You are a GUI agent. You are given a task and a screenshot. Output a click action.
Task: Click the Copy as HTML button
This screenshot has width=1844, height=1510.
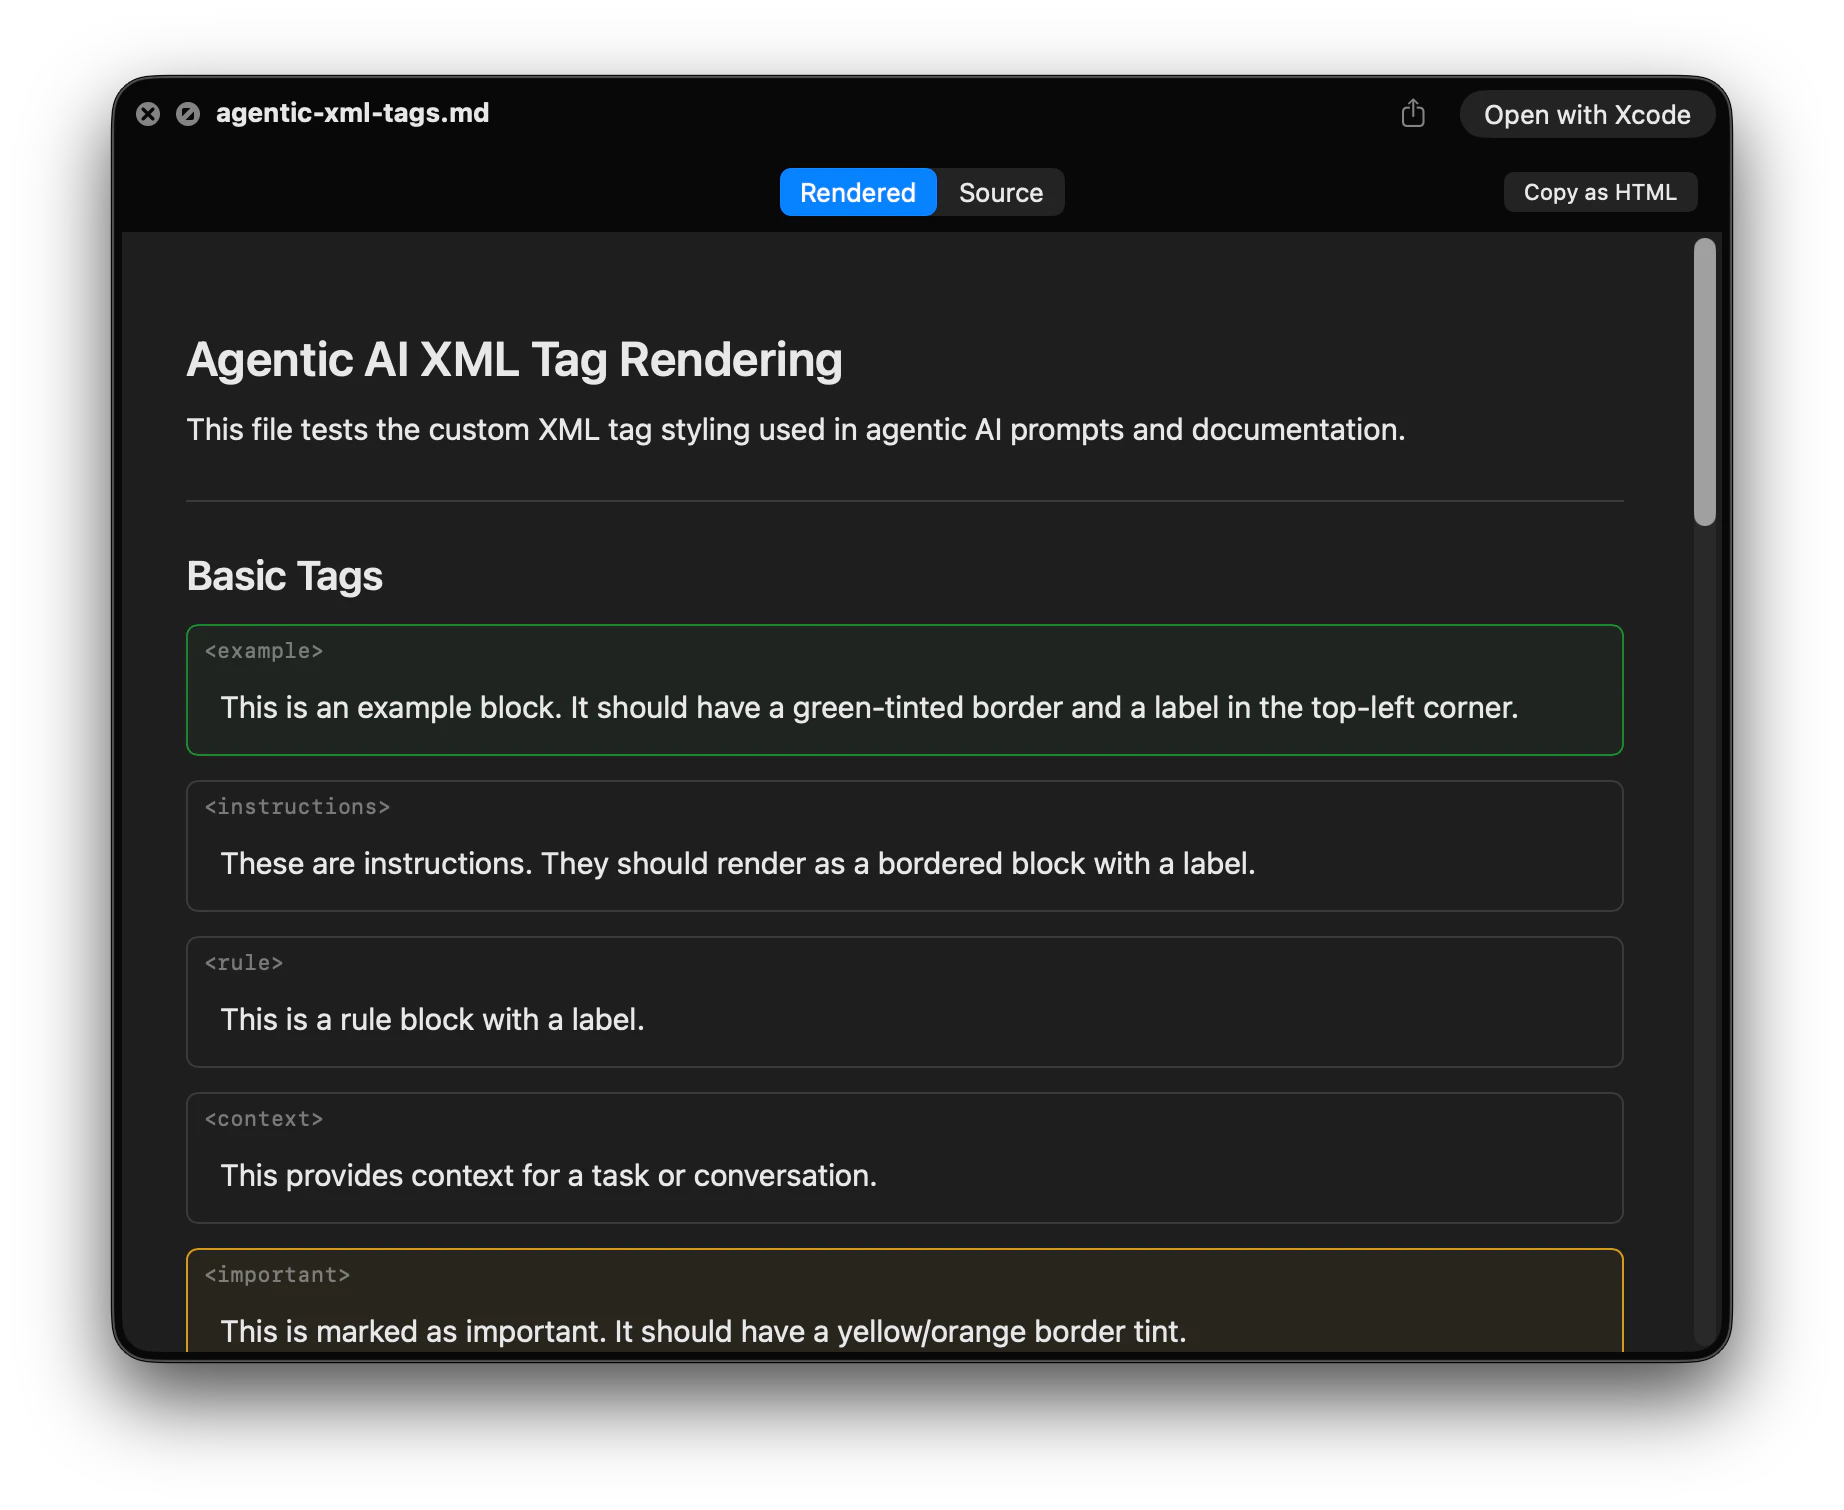click(1599, 192)
